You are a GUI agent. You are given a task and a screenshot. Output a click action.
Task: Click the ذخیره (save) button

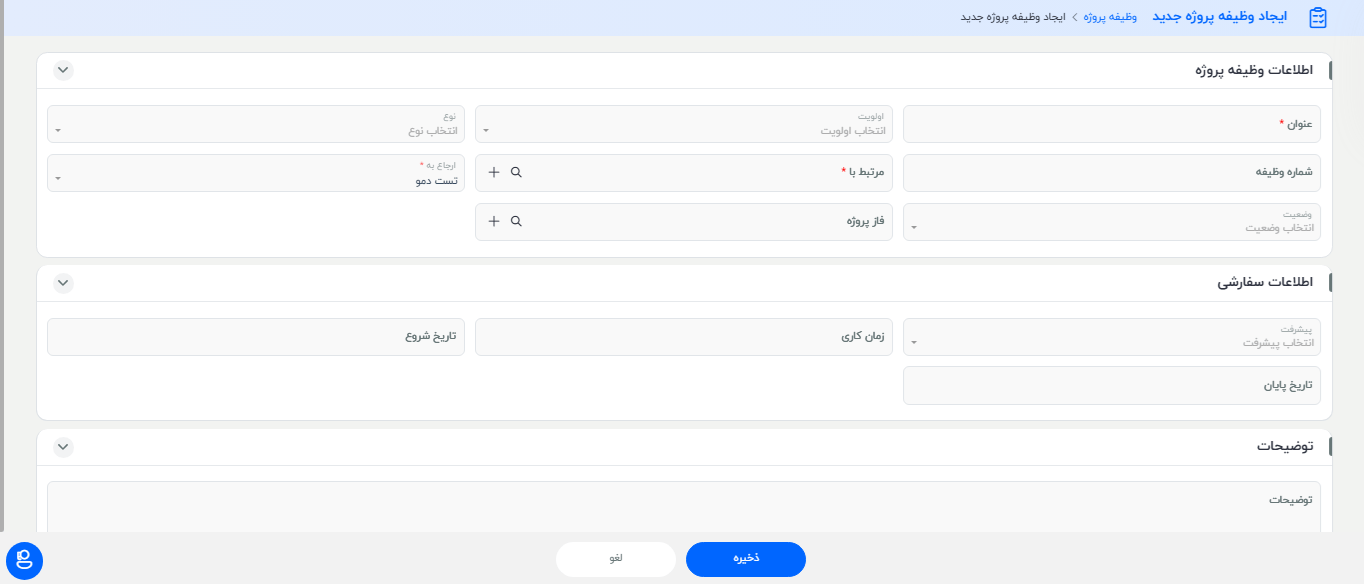[745, 559]
